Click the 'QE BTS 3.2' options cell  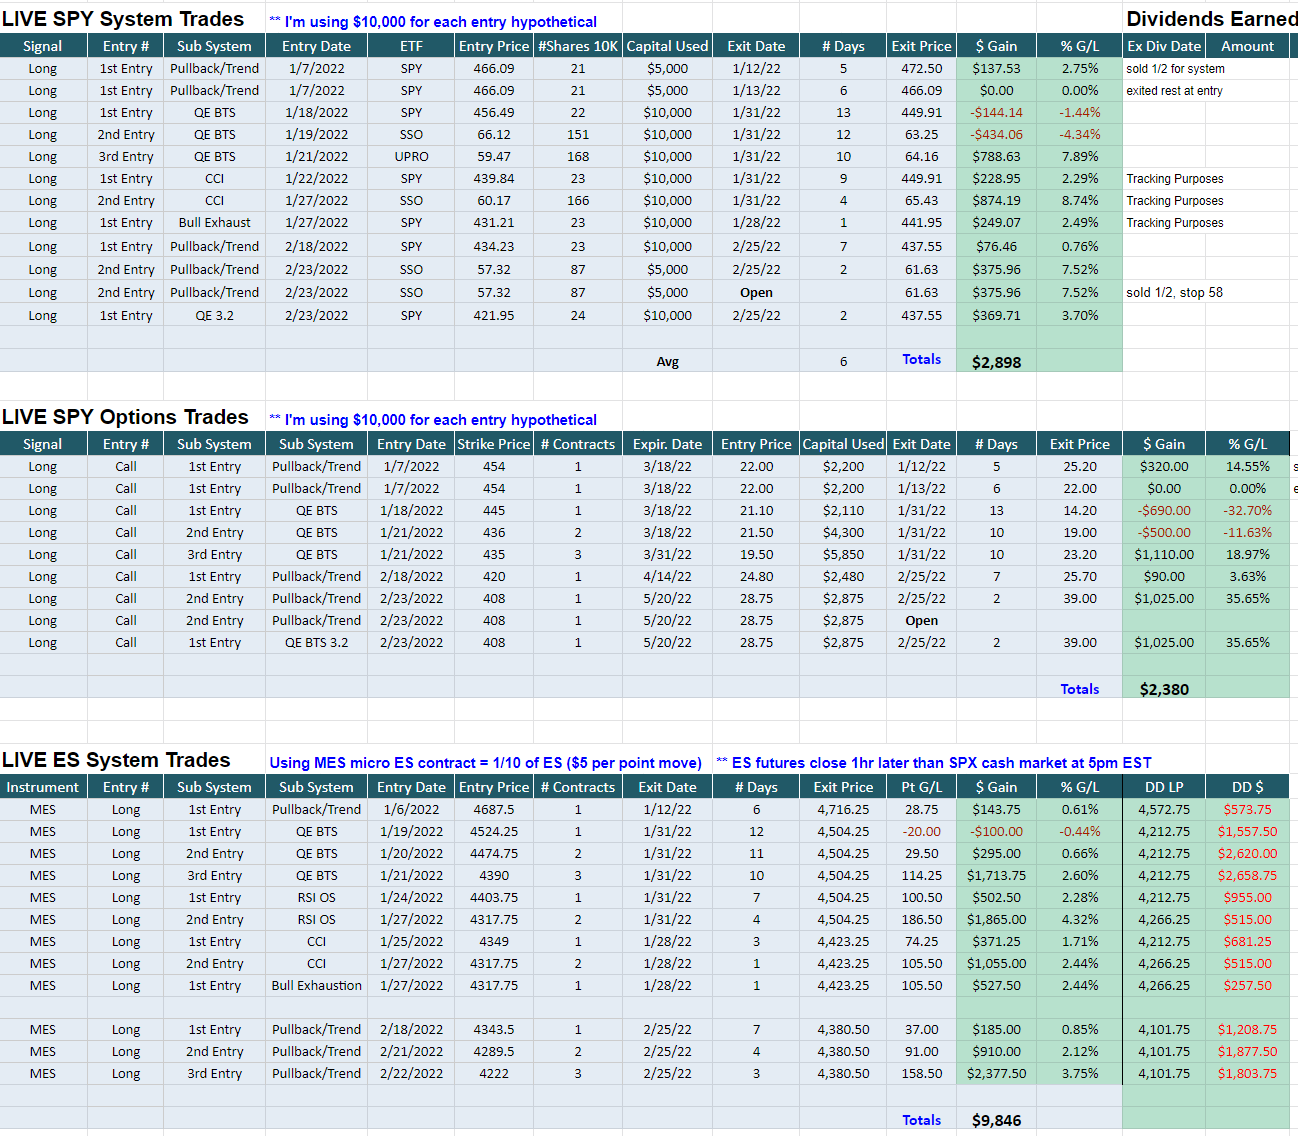pos(316,643)
